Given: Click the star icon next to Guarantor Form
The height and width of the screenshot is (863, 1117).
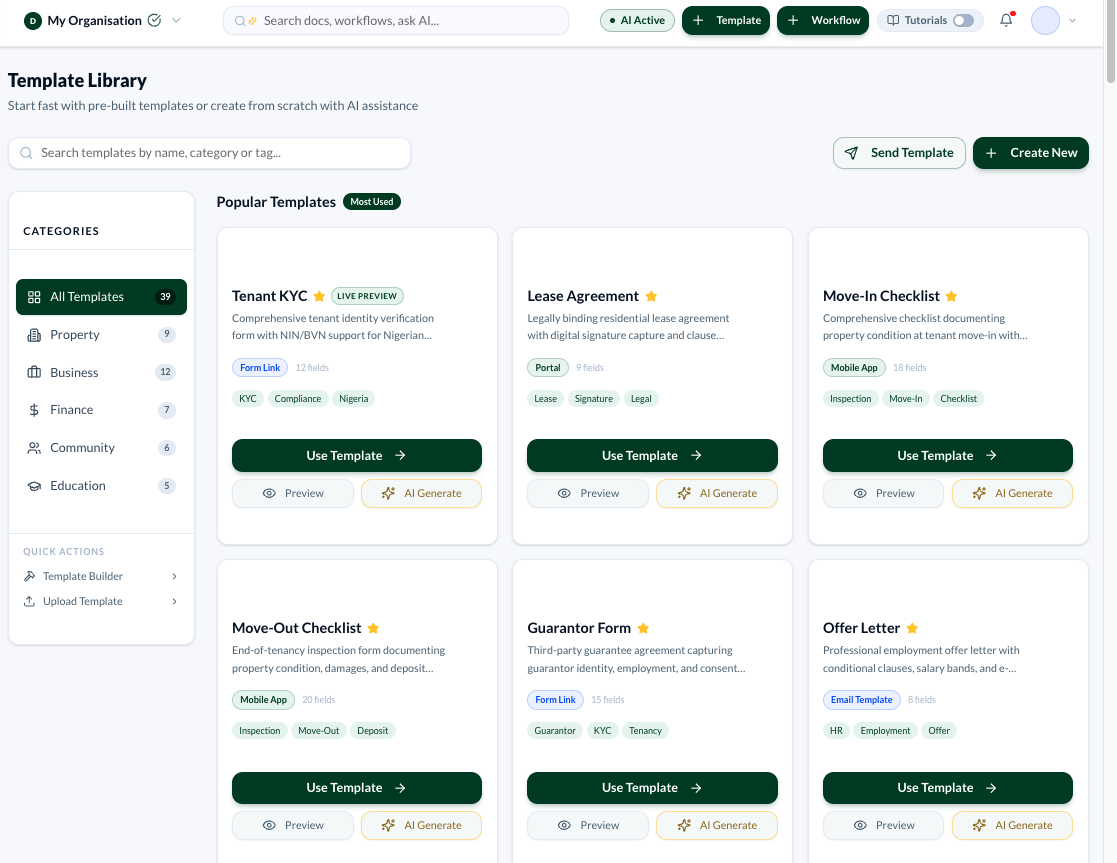Looking at the screenshot, I should click(x=643, y=628).
